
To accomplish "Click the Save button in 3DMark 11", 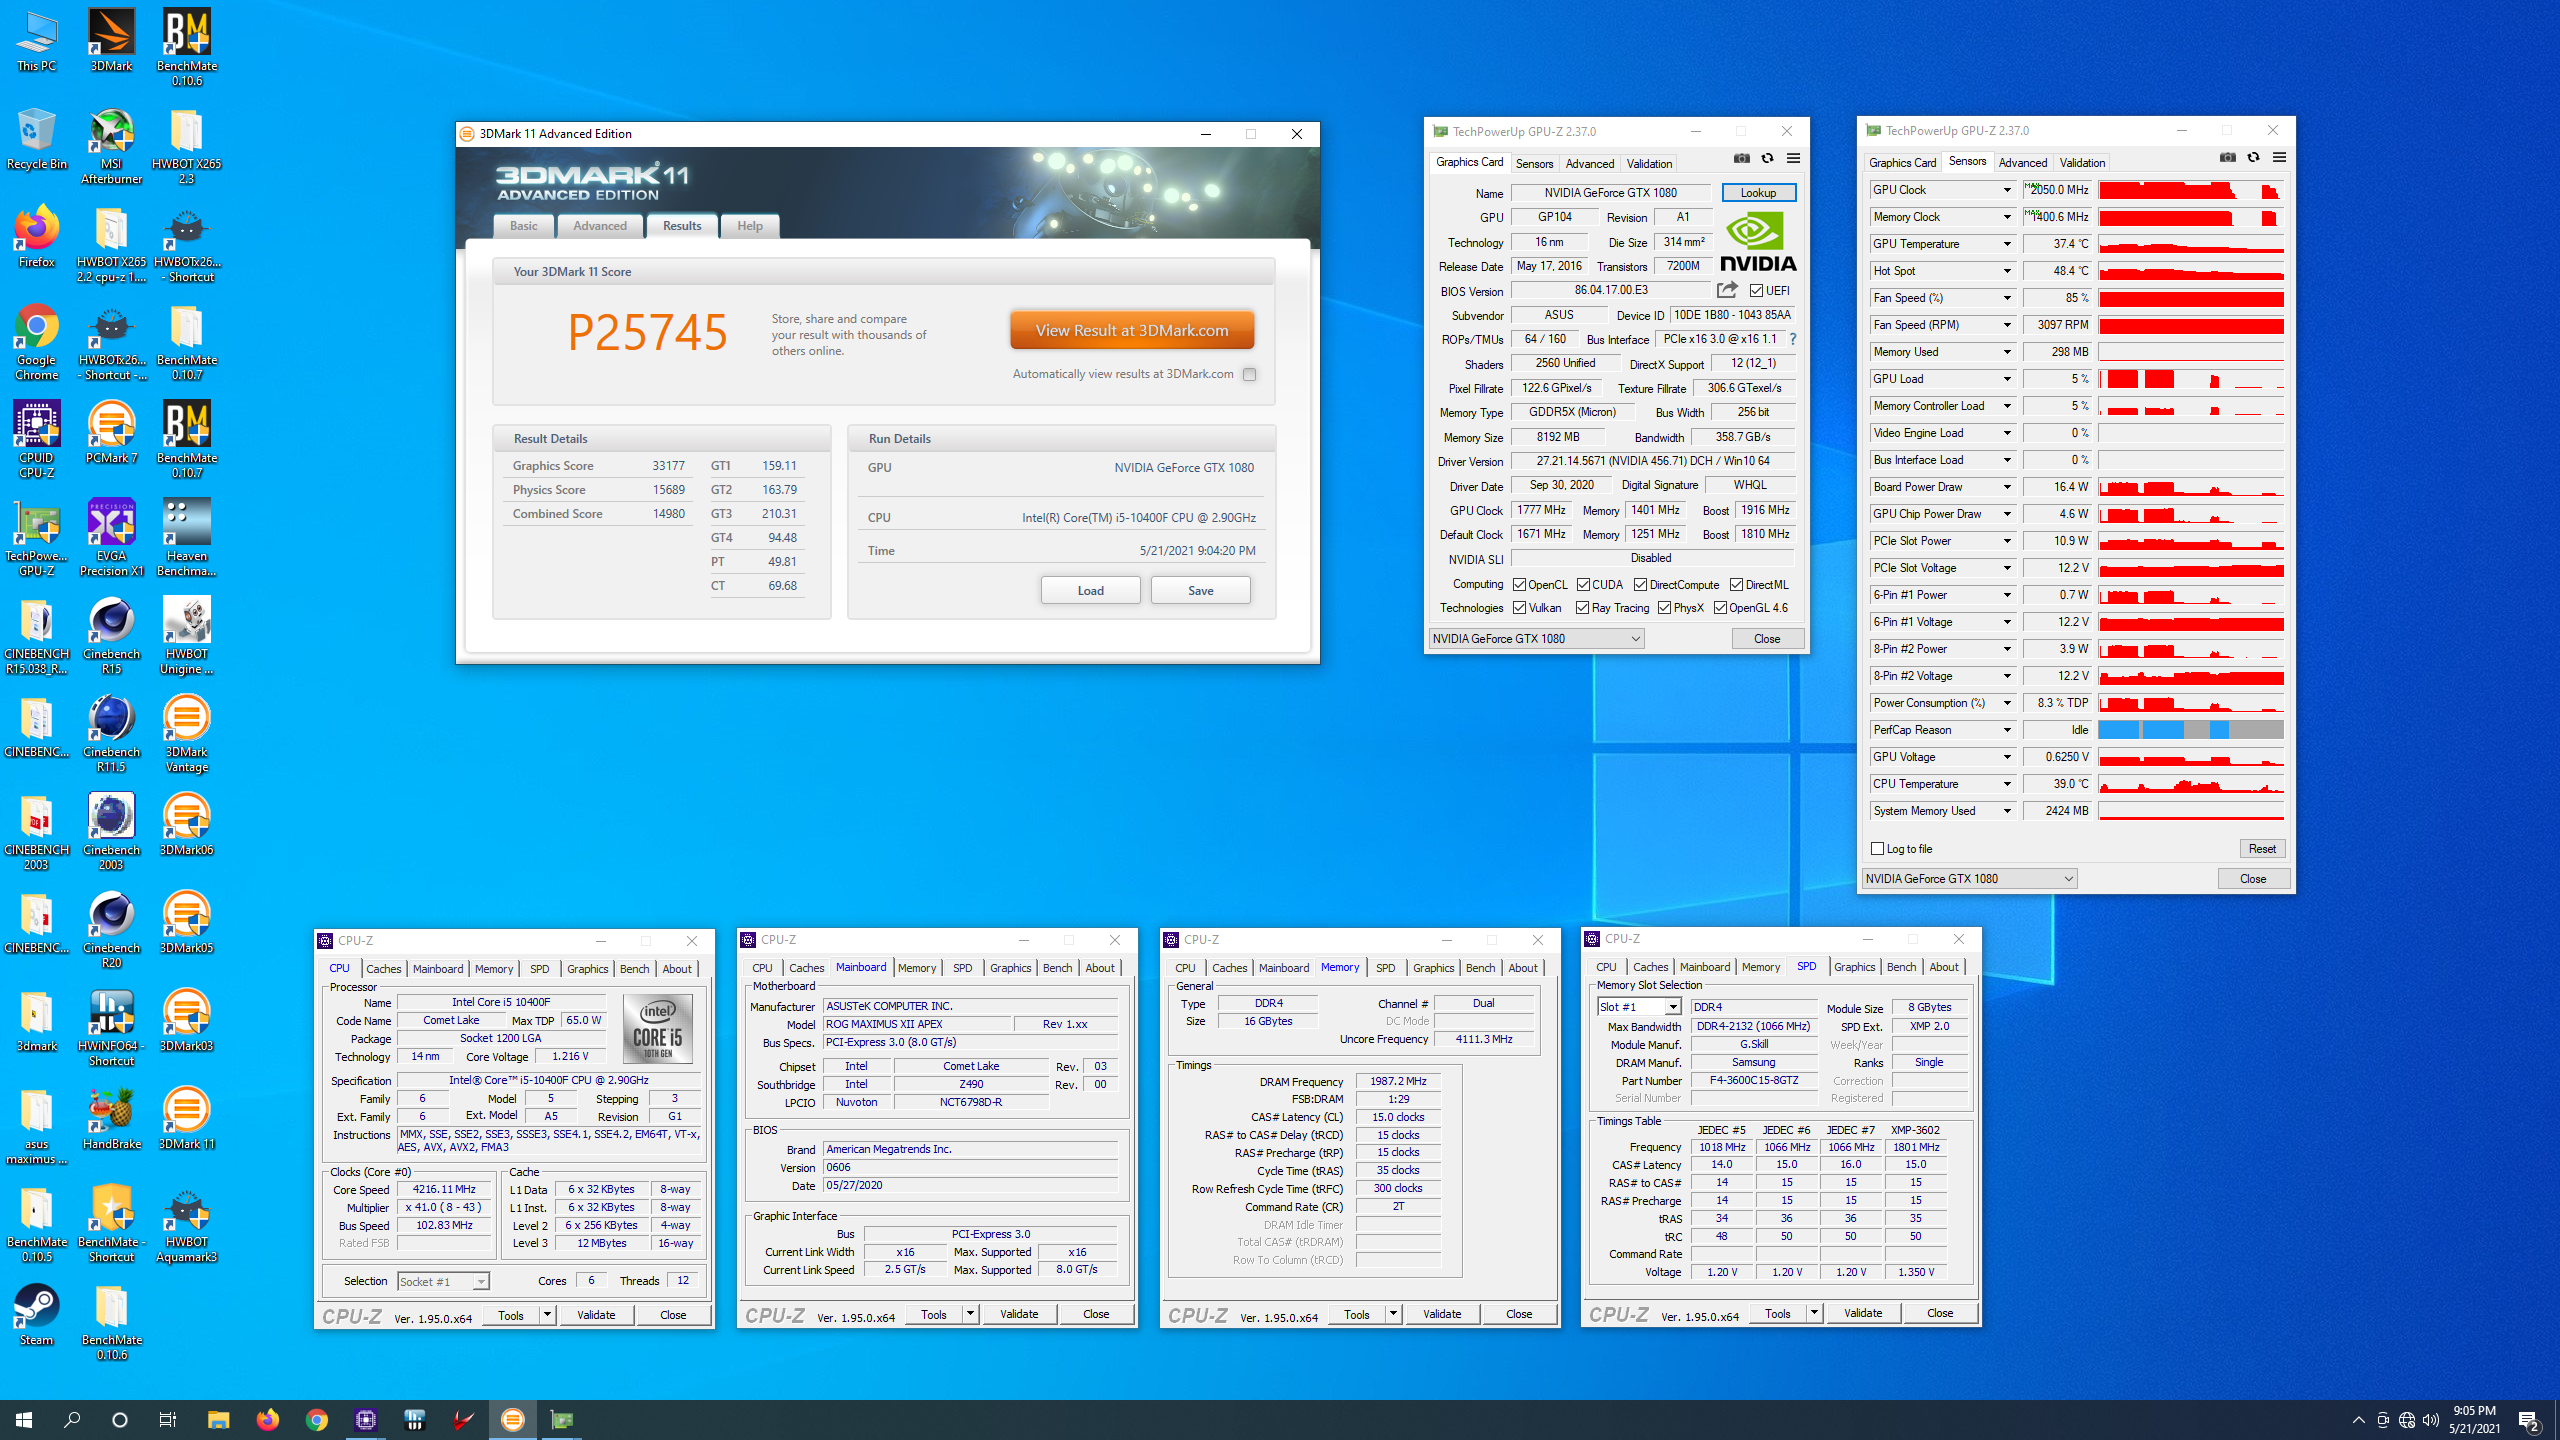I will point(1200,591).
